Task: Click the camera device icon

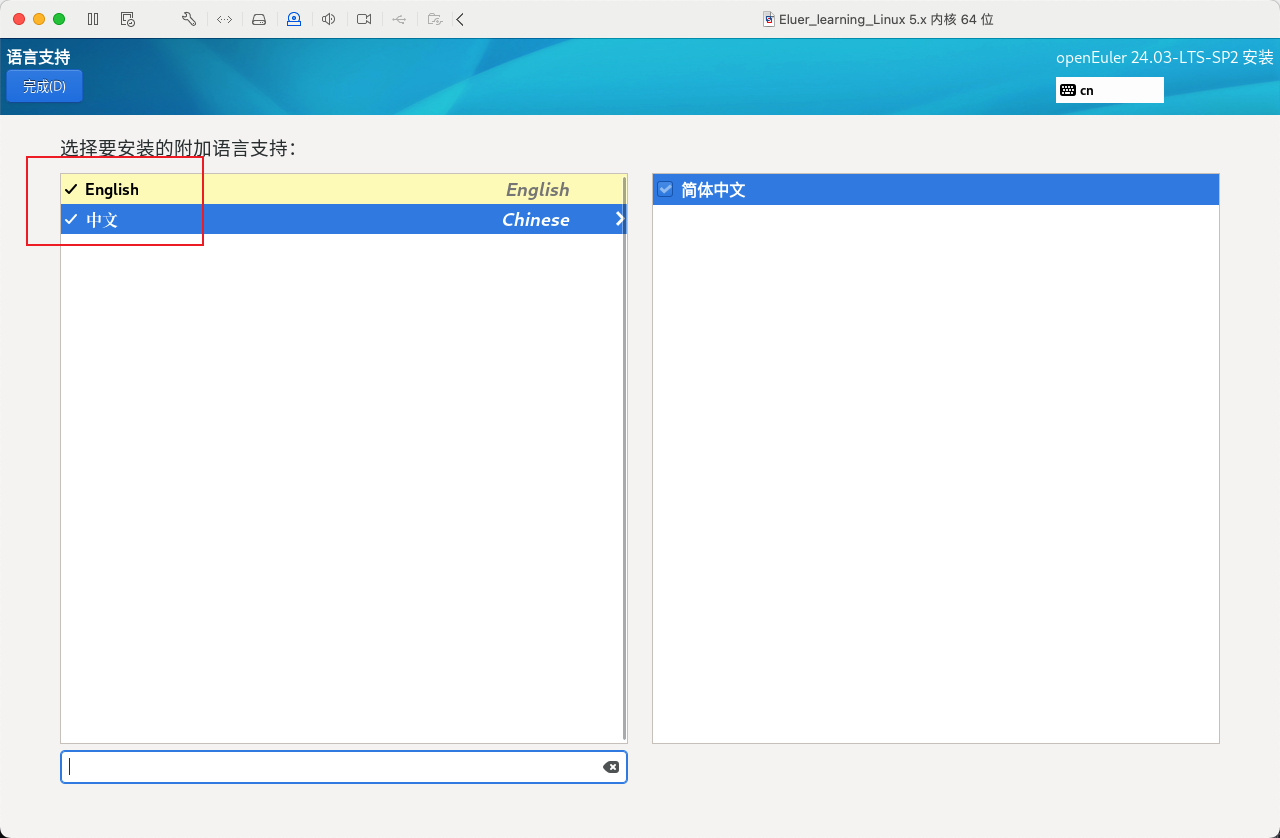Action: click(364, 19)
